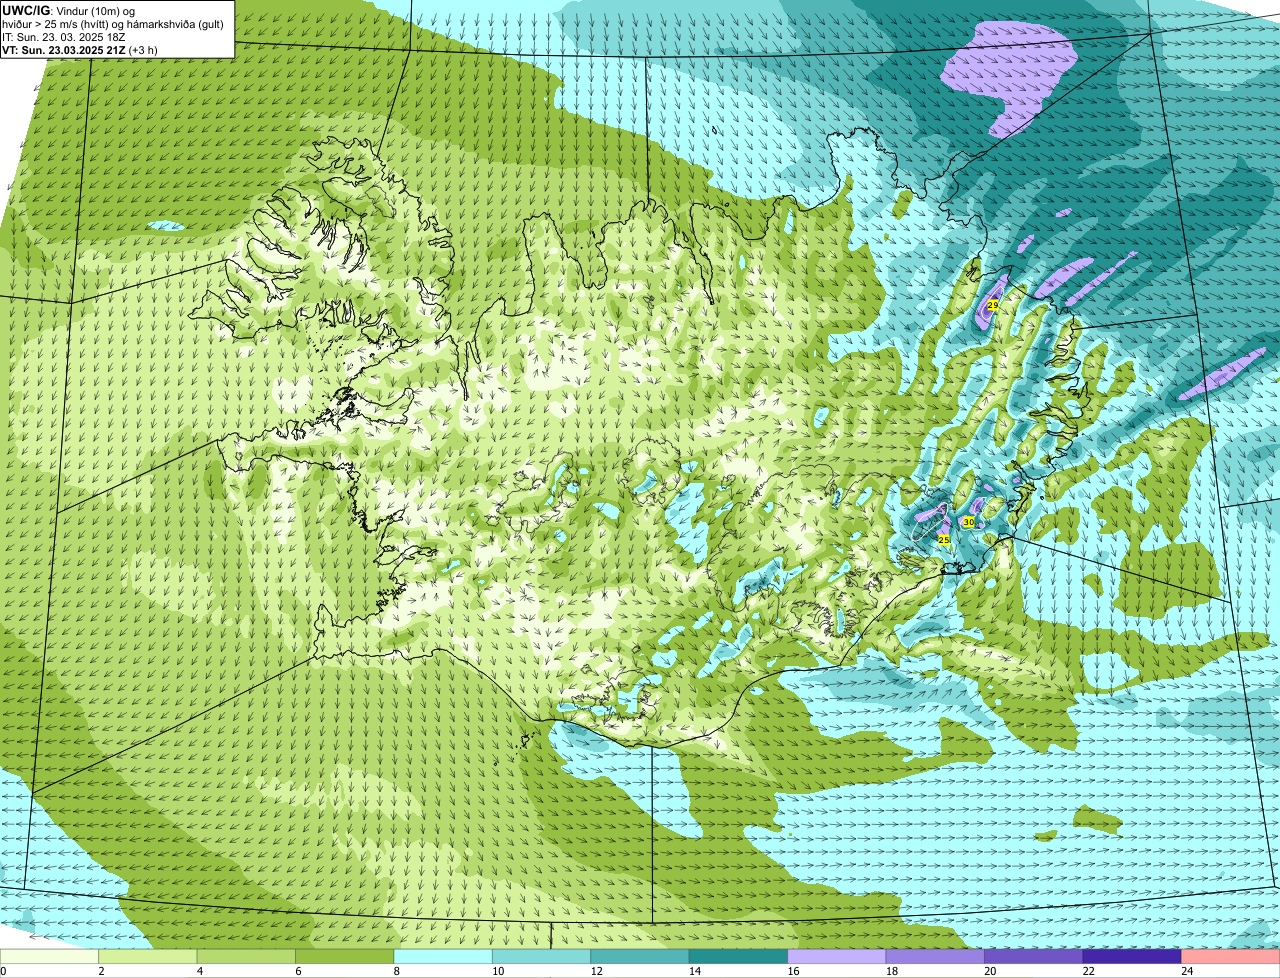Click the valid time 'VT: Sun. 23.03.2025 21Z'

tap(64, 50)
